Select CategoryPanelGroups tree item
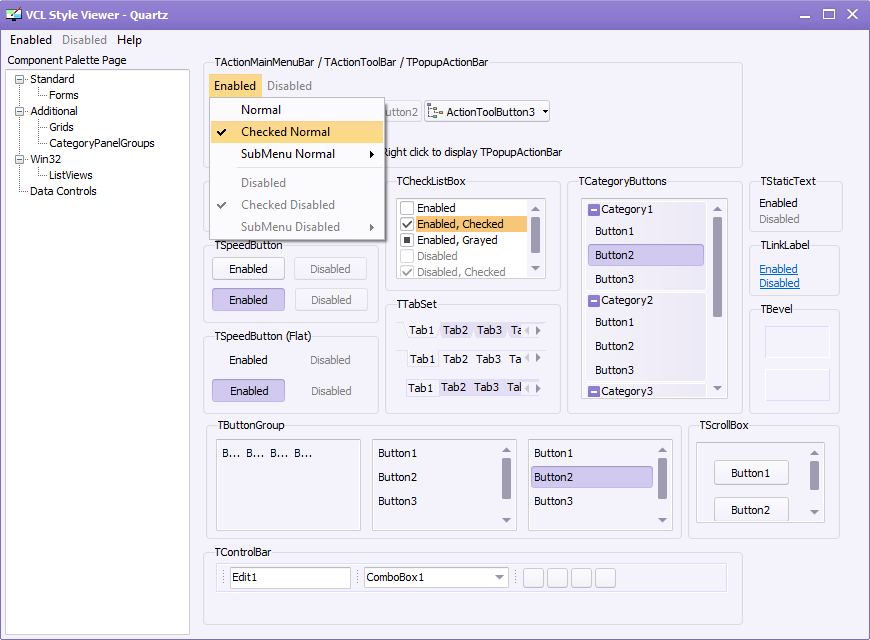This screenshot has height=640, width=870. pos(102,143)
